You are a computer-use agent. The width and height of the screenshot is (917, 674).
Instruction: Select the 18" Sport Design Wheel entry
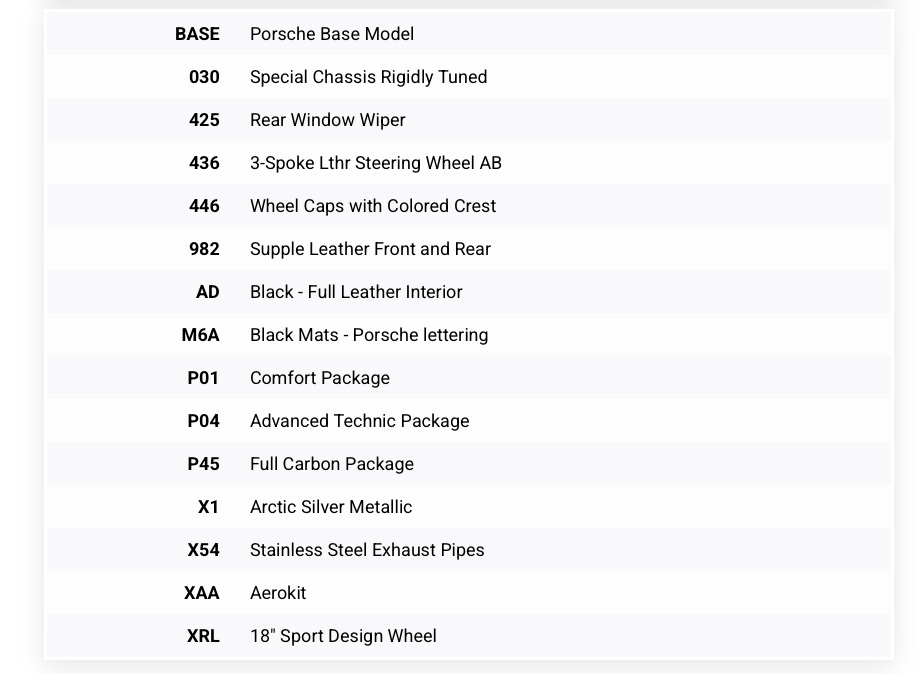coord(342,636)
